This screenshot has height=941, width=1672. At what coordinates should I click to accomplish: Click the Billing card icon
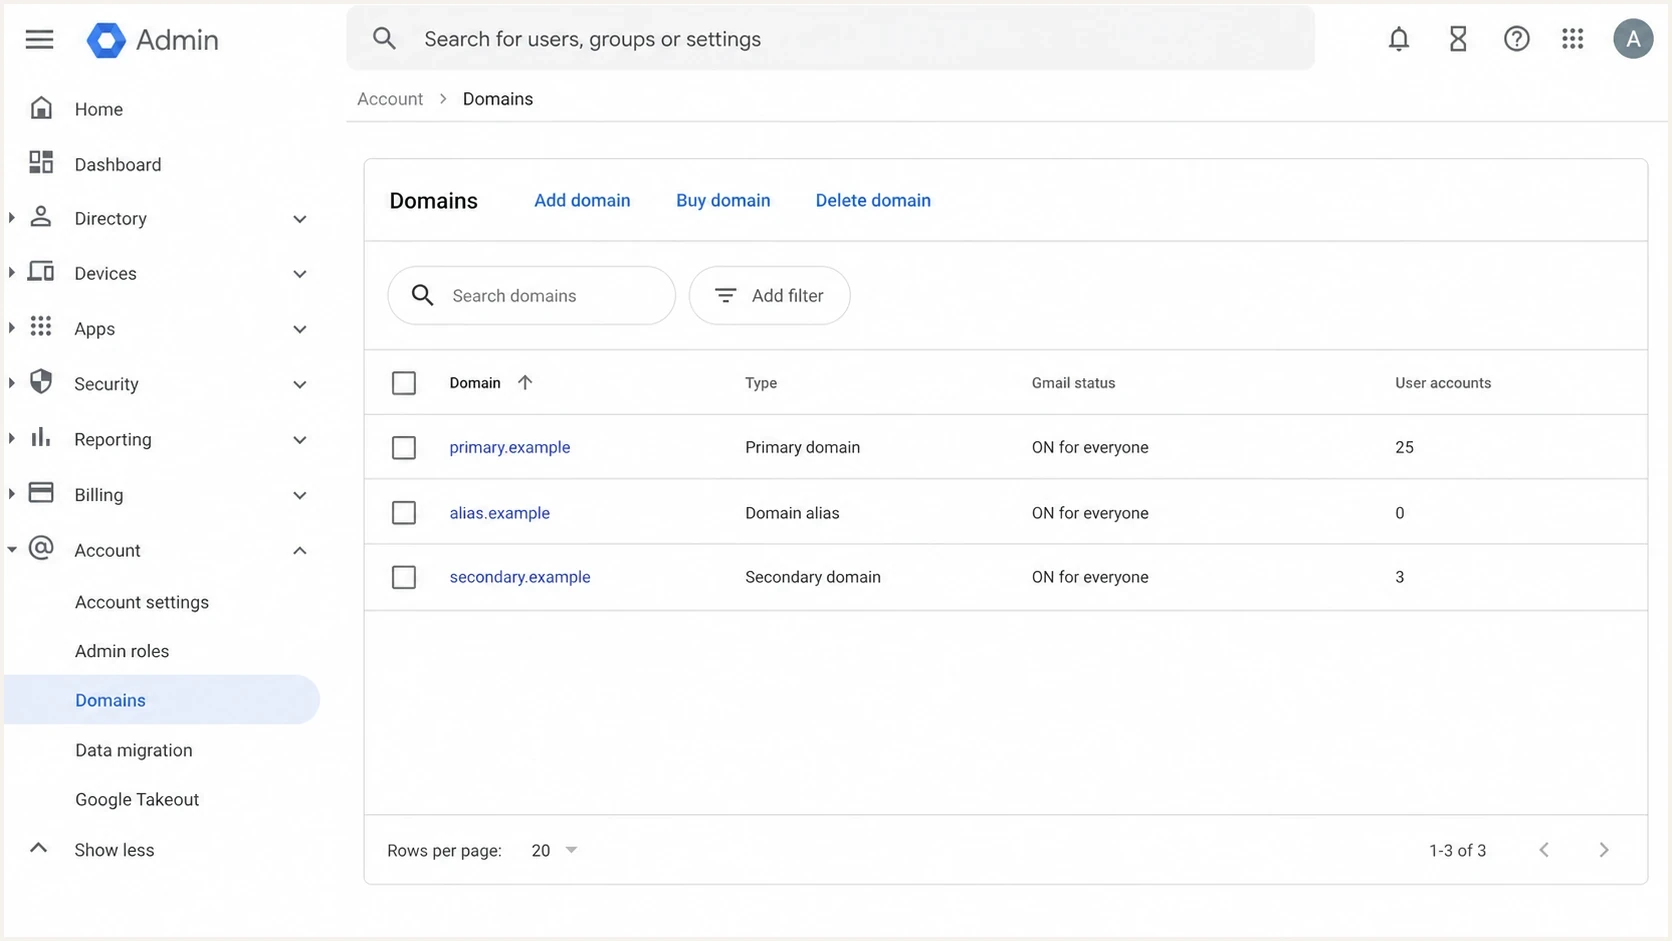click(x=41, y=492)
